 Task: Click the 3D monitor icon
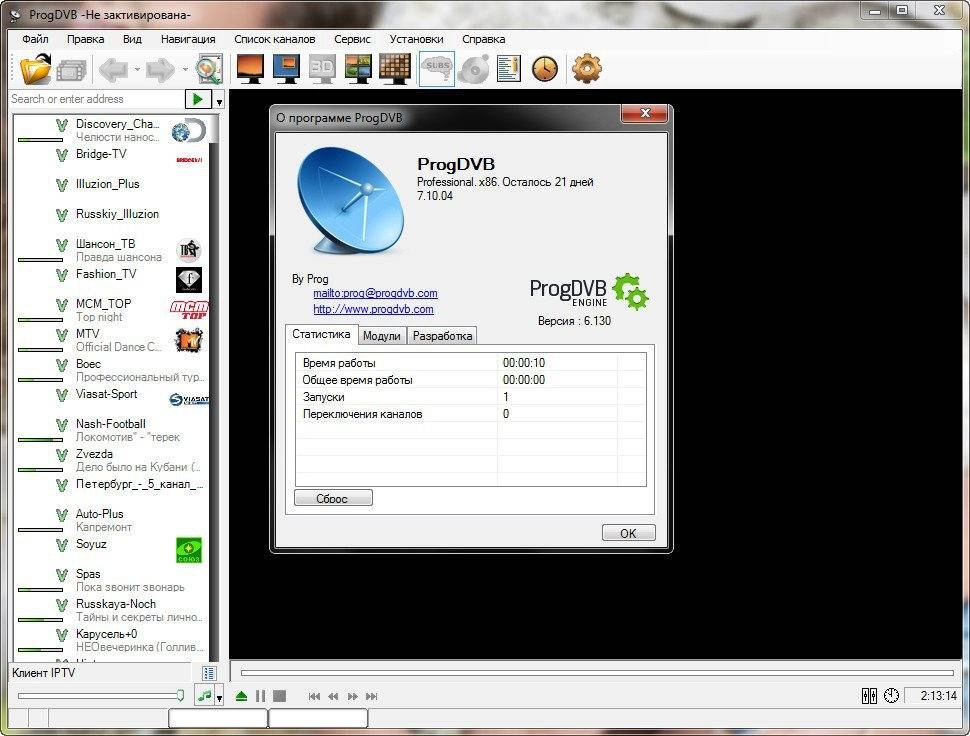pyautogui.click(x=322, y=68)
